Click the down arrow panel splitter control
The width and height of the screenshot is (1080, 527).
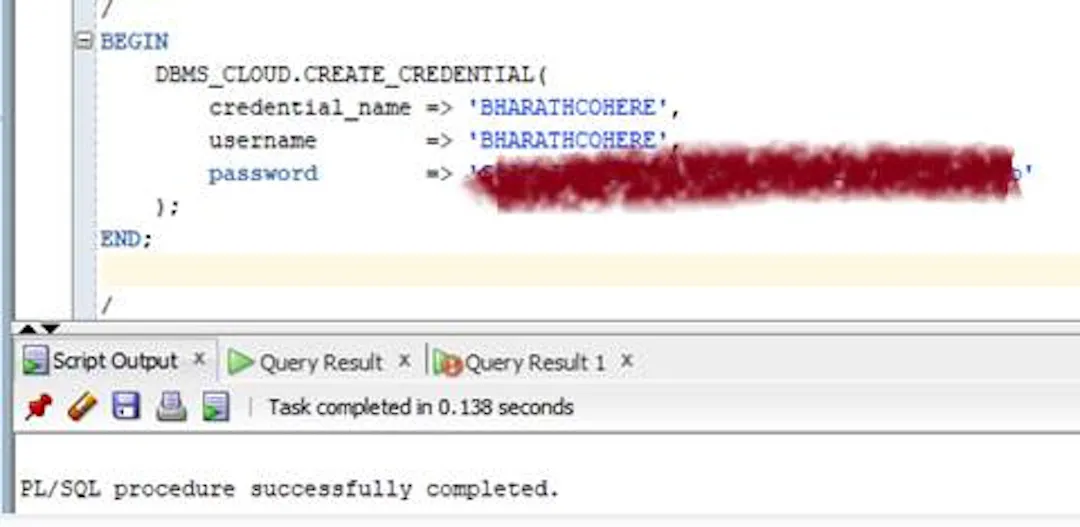pyautogui.click(x=50, y=329)
